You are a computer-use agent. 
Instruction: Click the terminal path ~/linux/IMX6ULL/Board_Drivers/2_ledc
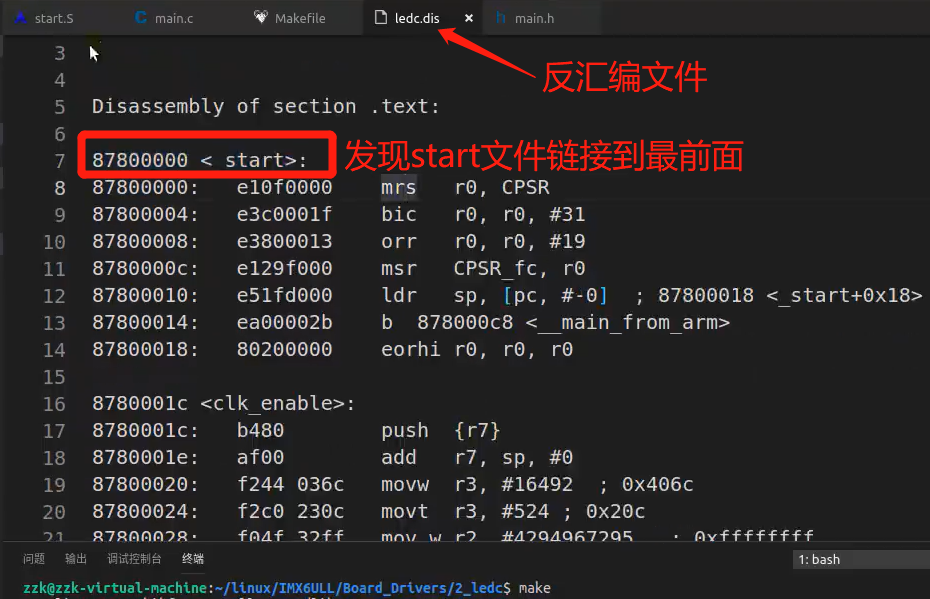pos(359,588)
